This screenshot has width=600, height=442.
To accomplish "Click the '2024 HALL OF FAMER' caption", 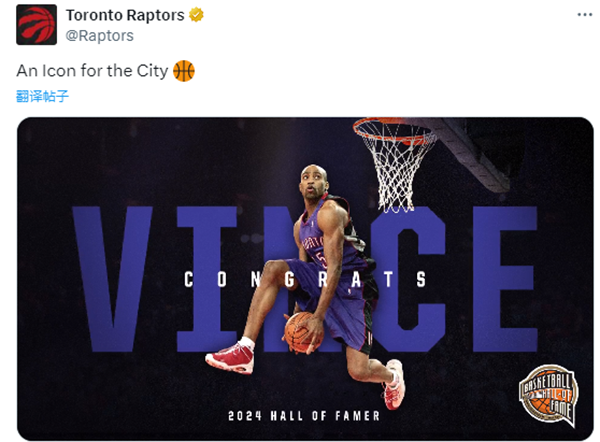I will tap(304, 416).
